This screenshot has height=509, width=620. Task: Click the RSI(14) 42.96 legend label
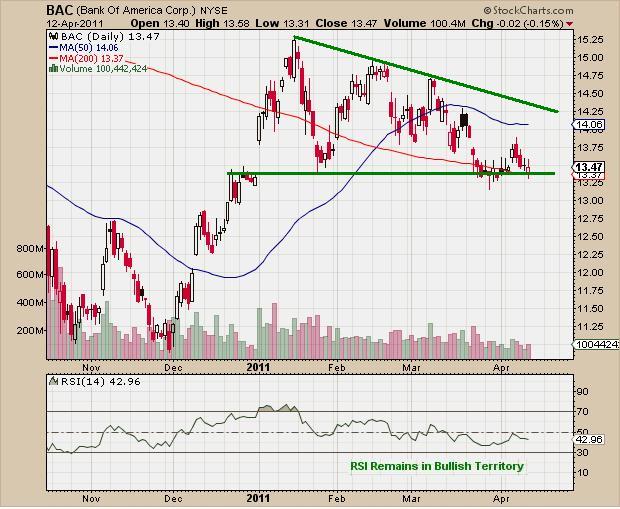point(100,382)
